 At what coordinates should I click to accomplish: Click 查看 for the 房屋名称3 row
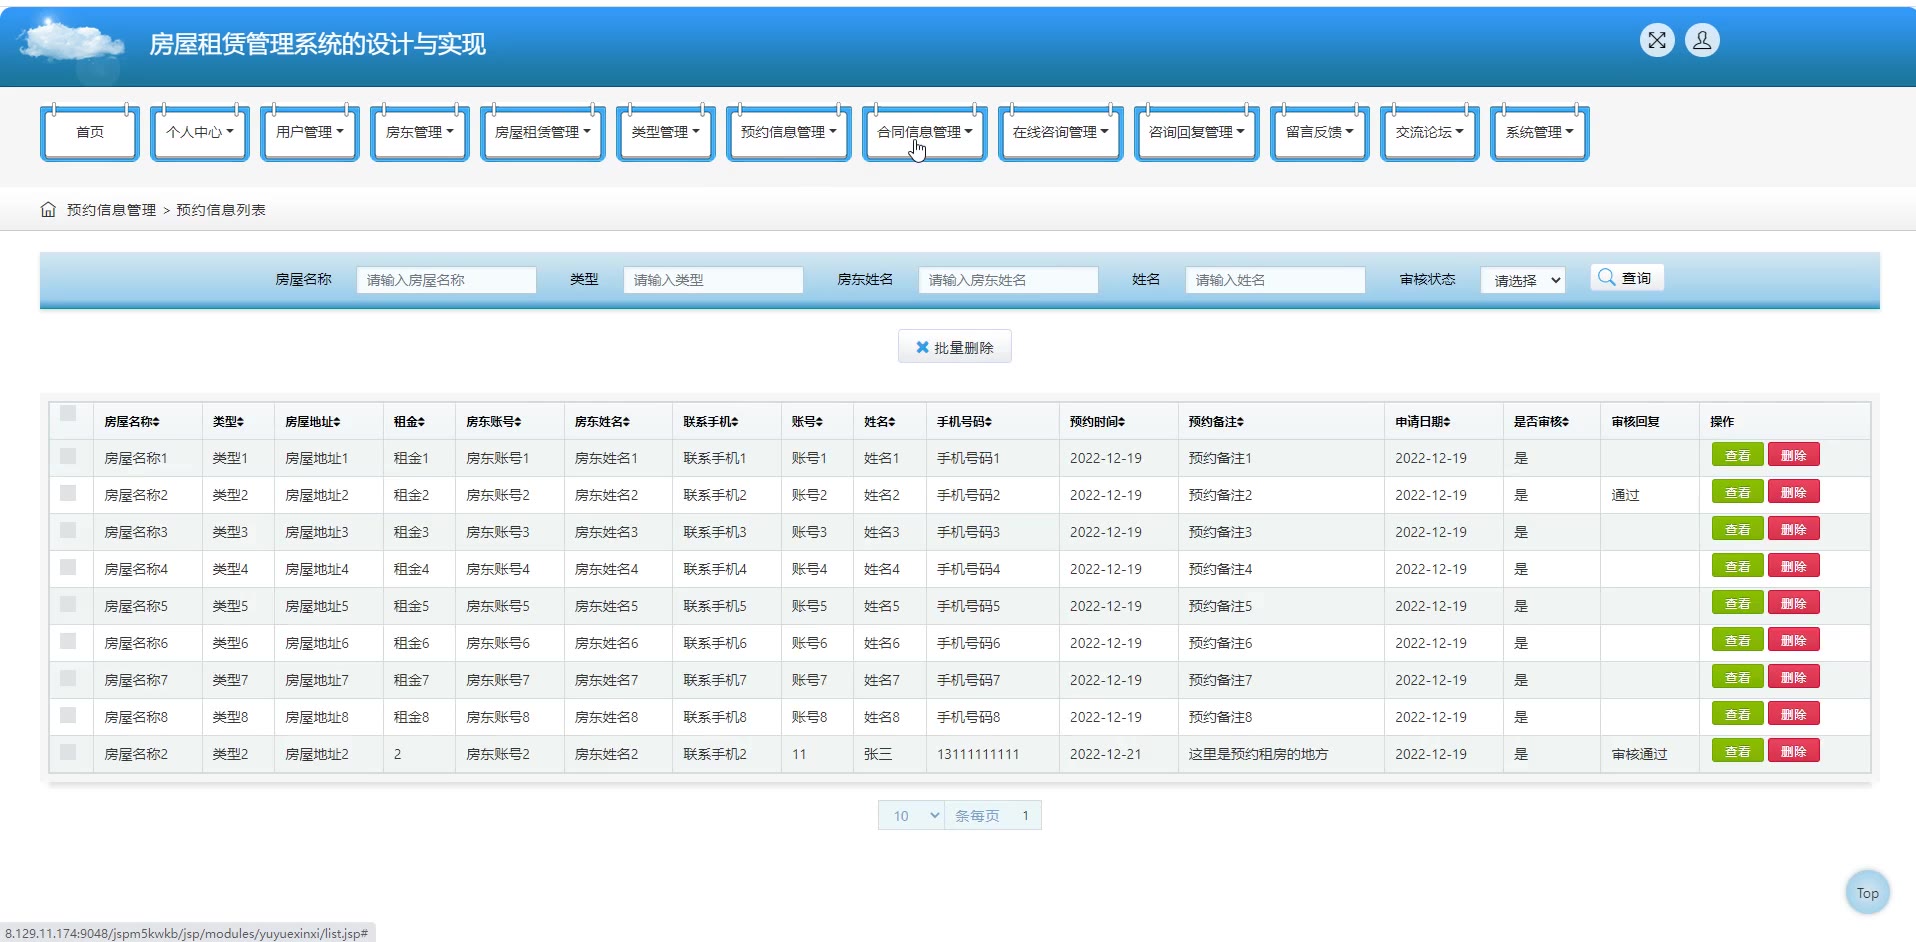(1738, 529)
